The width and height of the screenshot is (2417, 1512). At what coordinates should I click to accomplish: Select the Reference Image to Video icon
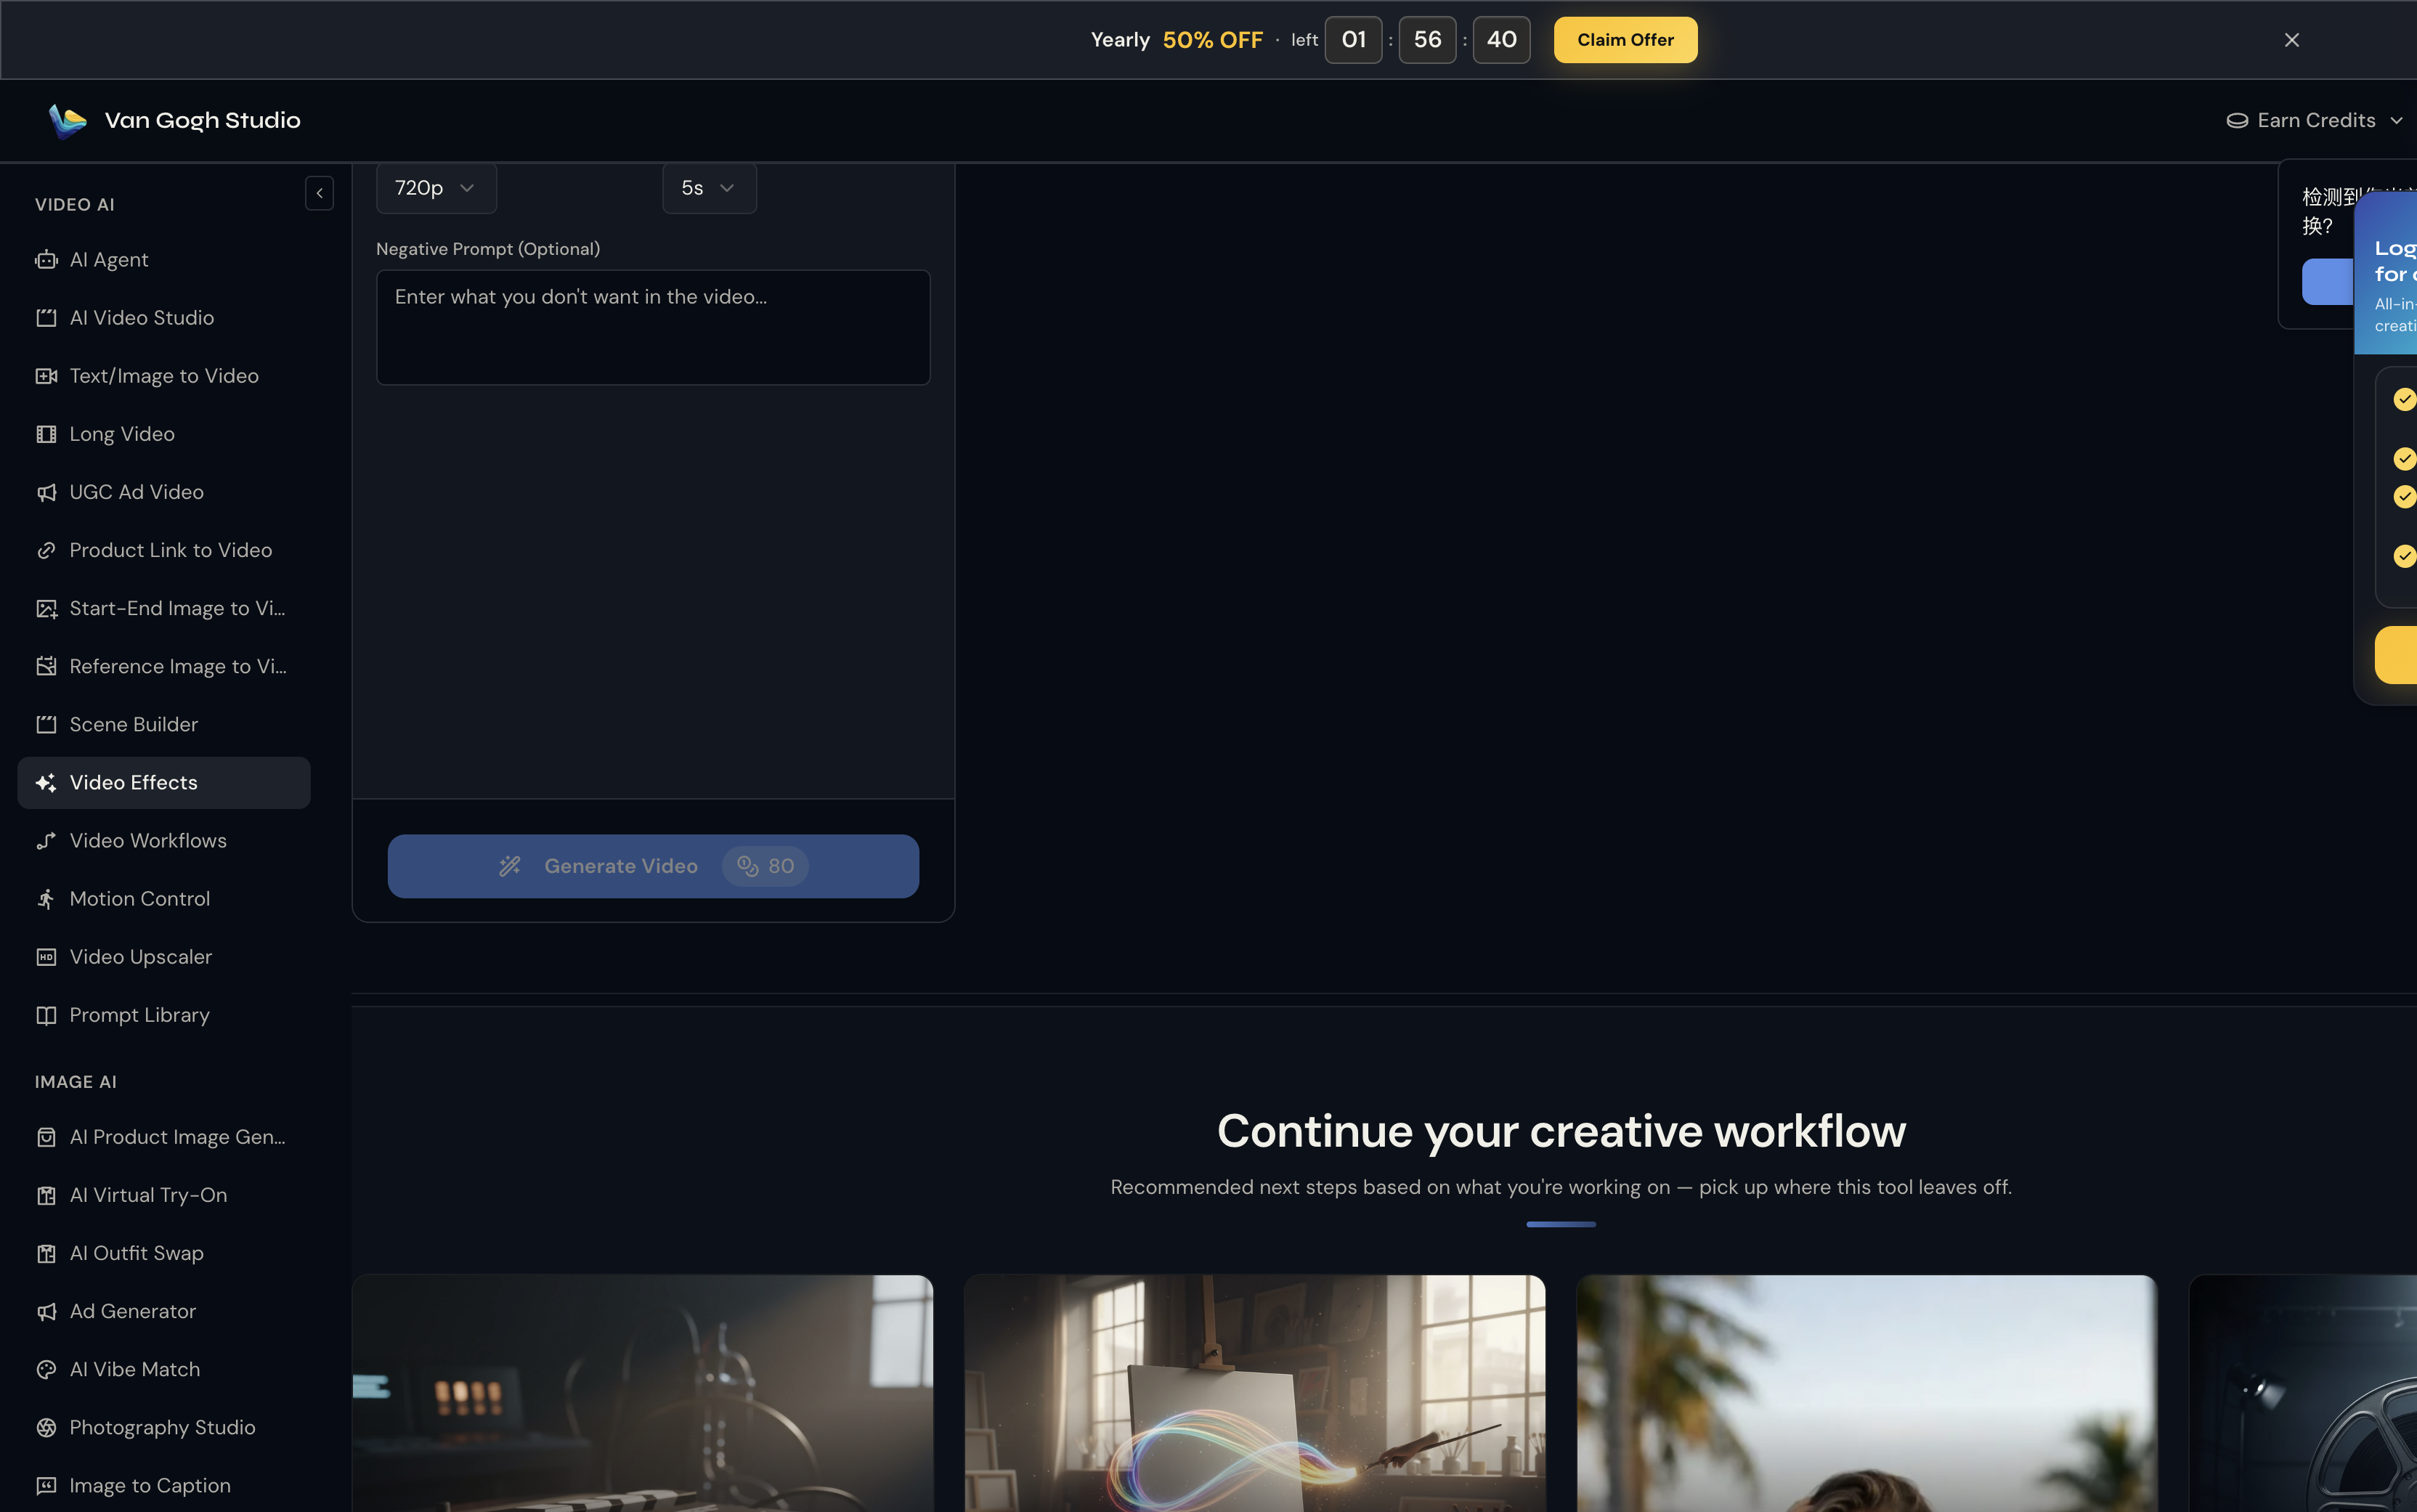point(46,666)
